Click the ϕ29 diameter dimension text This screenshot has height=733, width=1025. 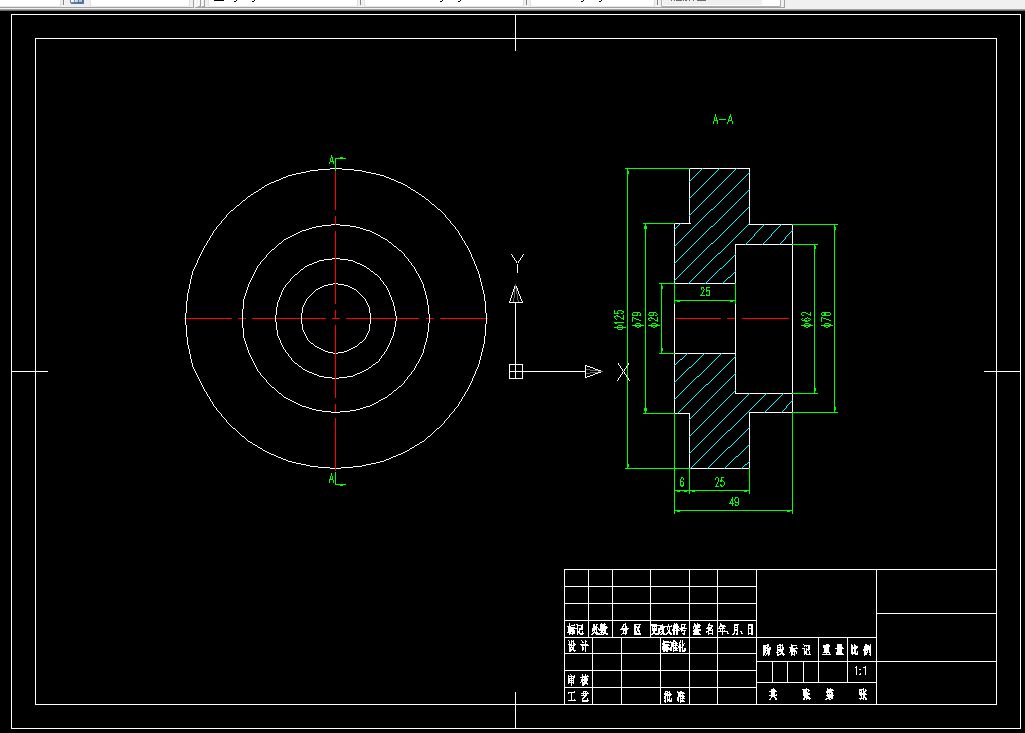654,319
